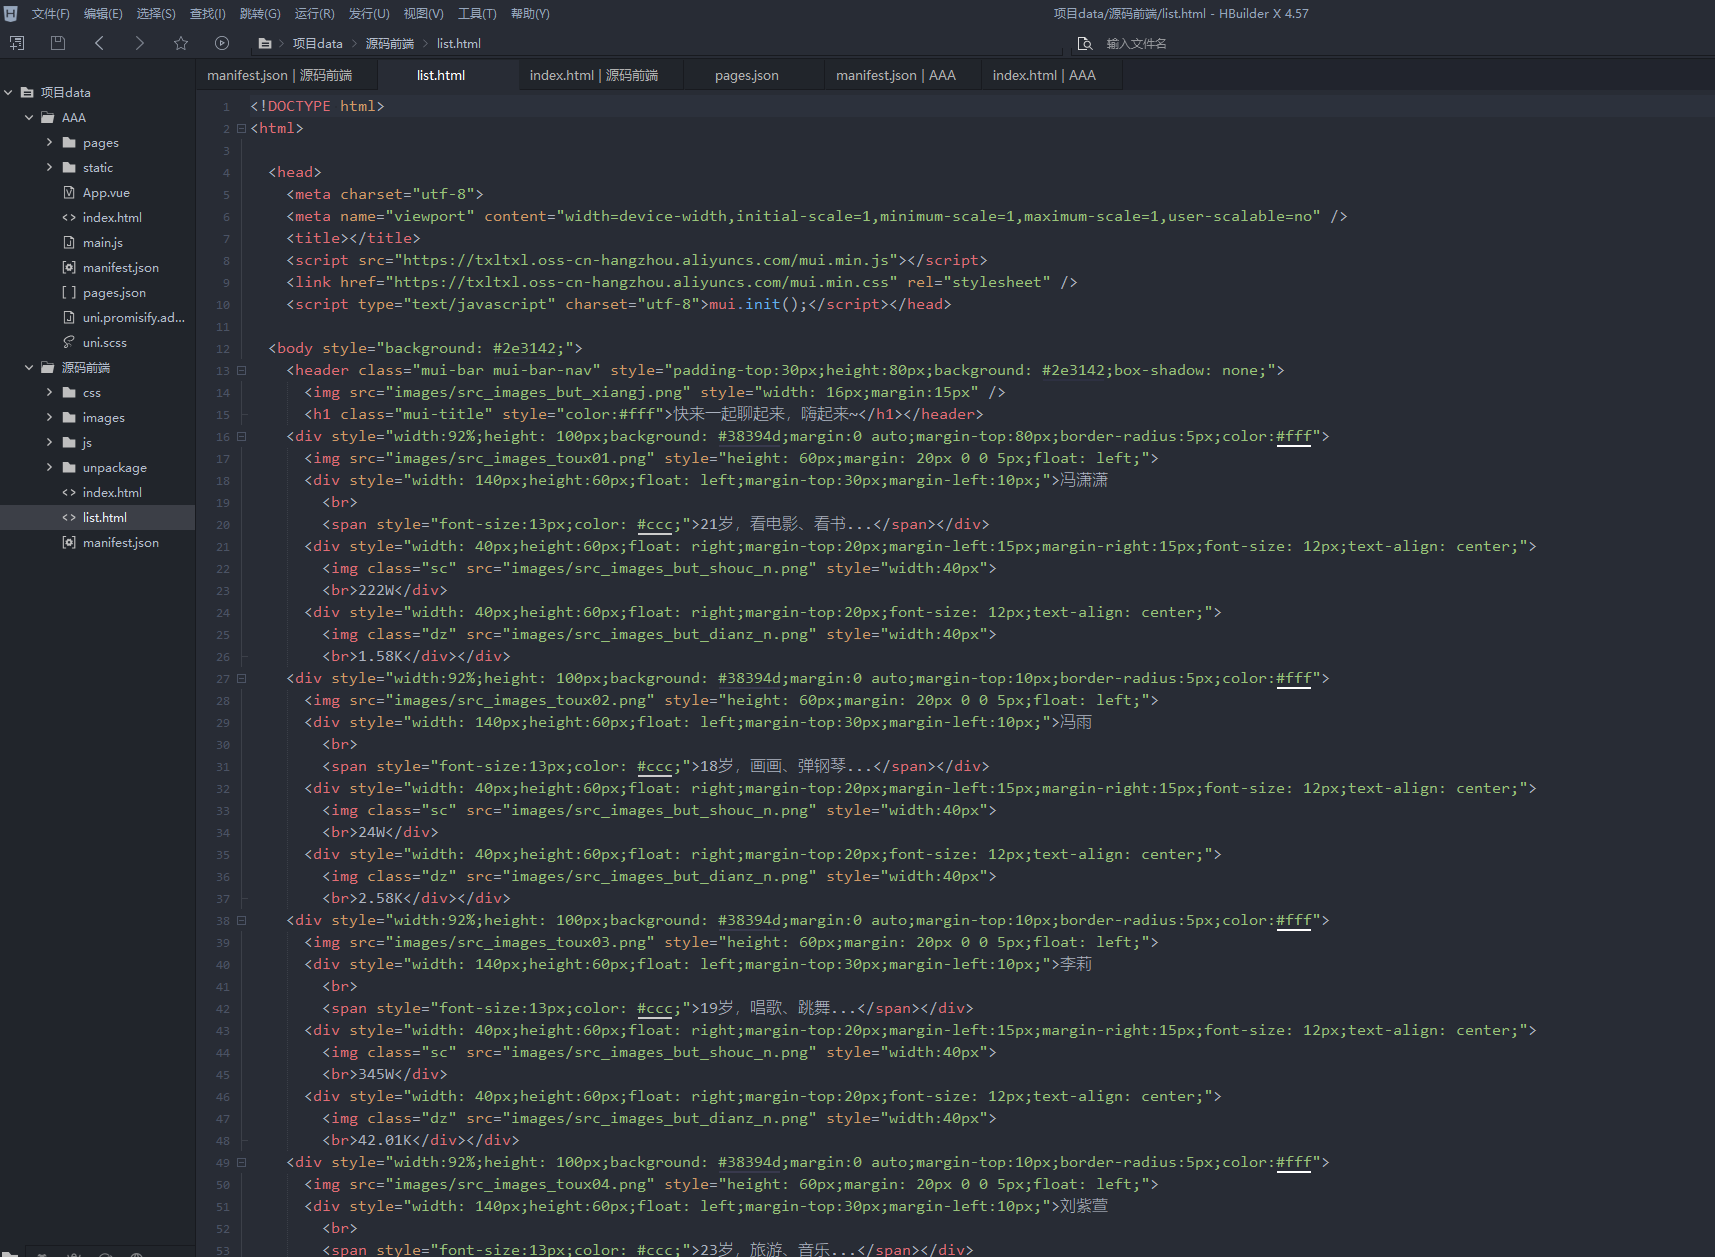Expand the pages folder under AAA
1715x1257 pixels.
point(49,142)
